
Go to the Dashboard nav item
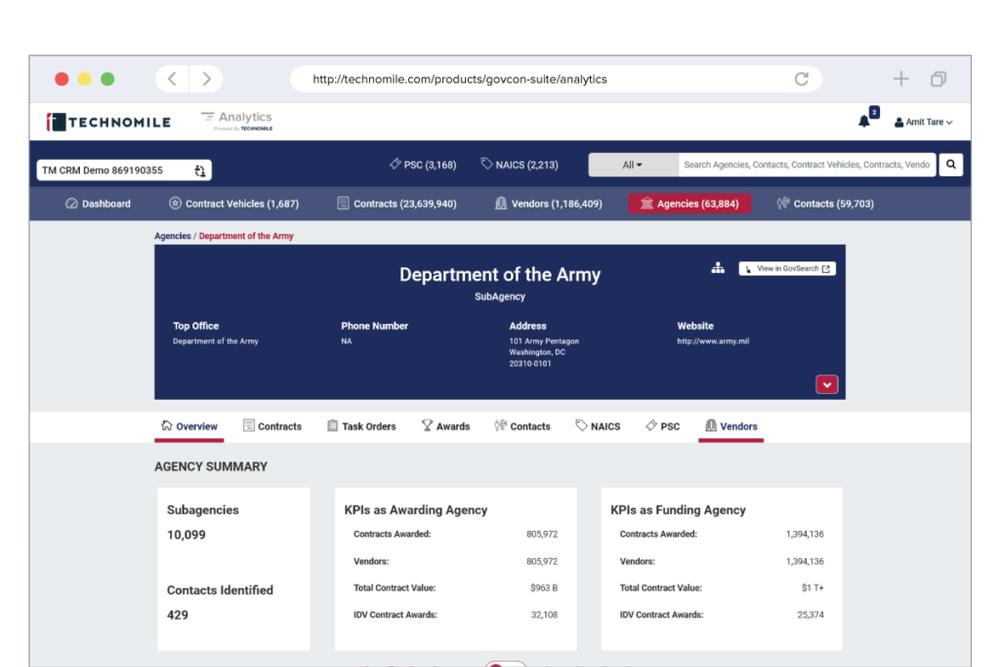pyautogui.click(x=98, y=203)
